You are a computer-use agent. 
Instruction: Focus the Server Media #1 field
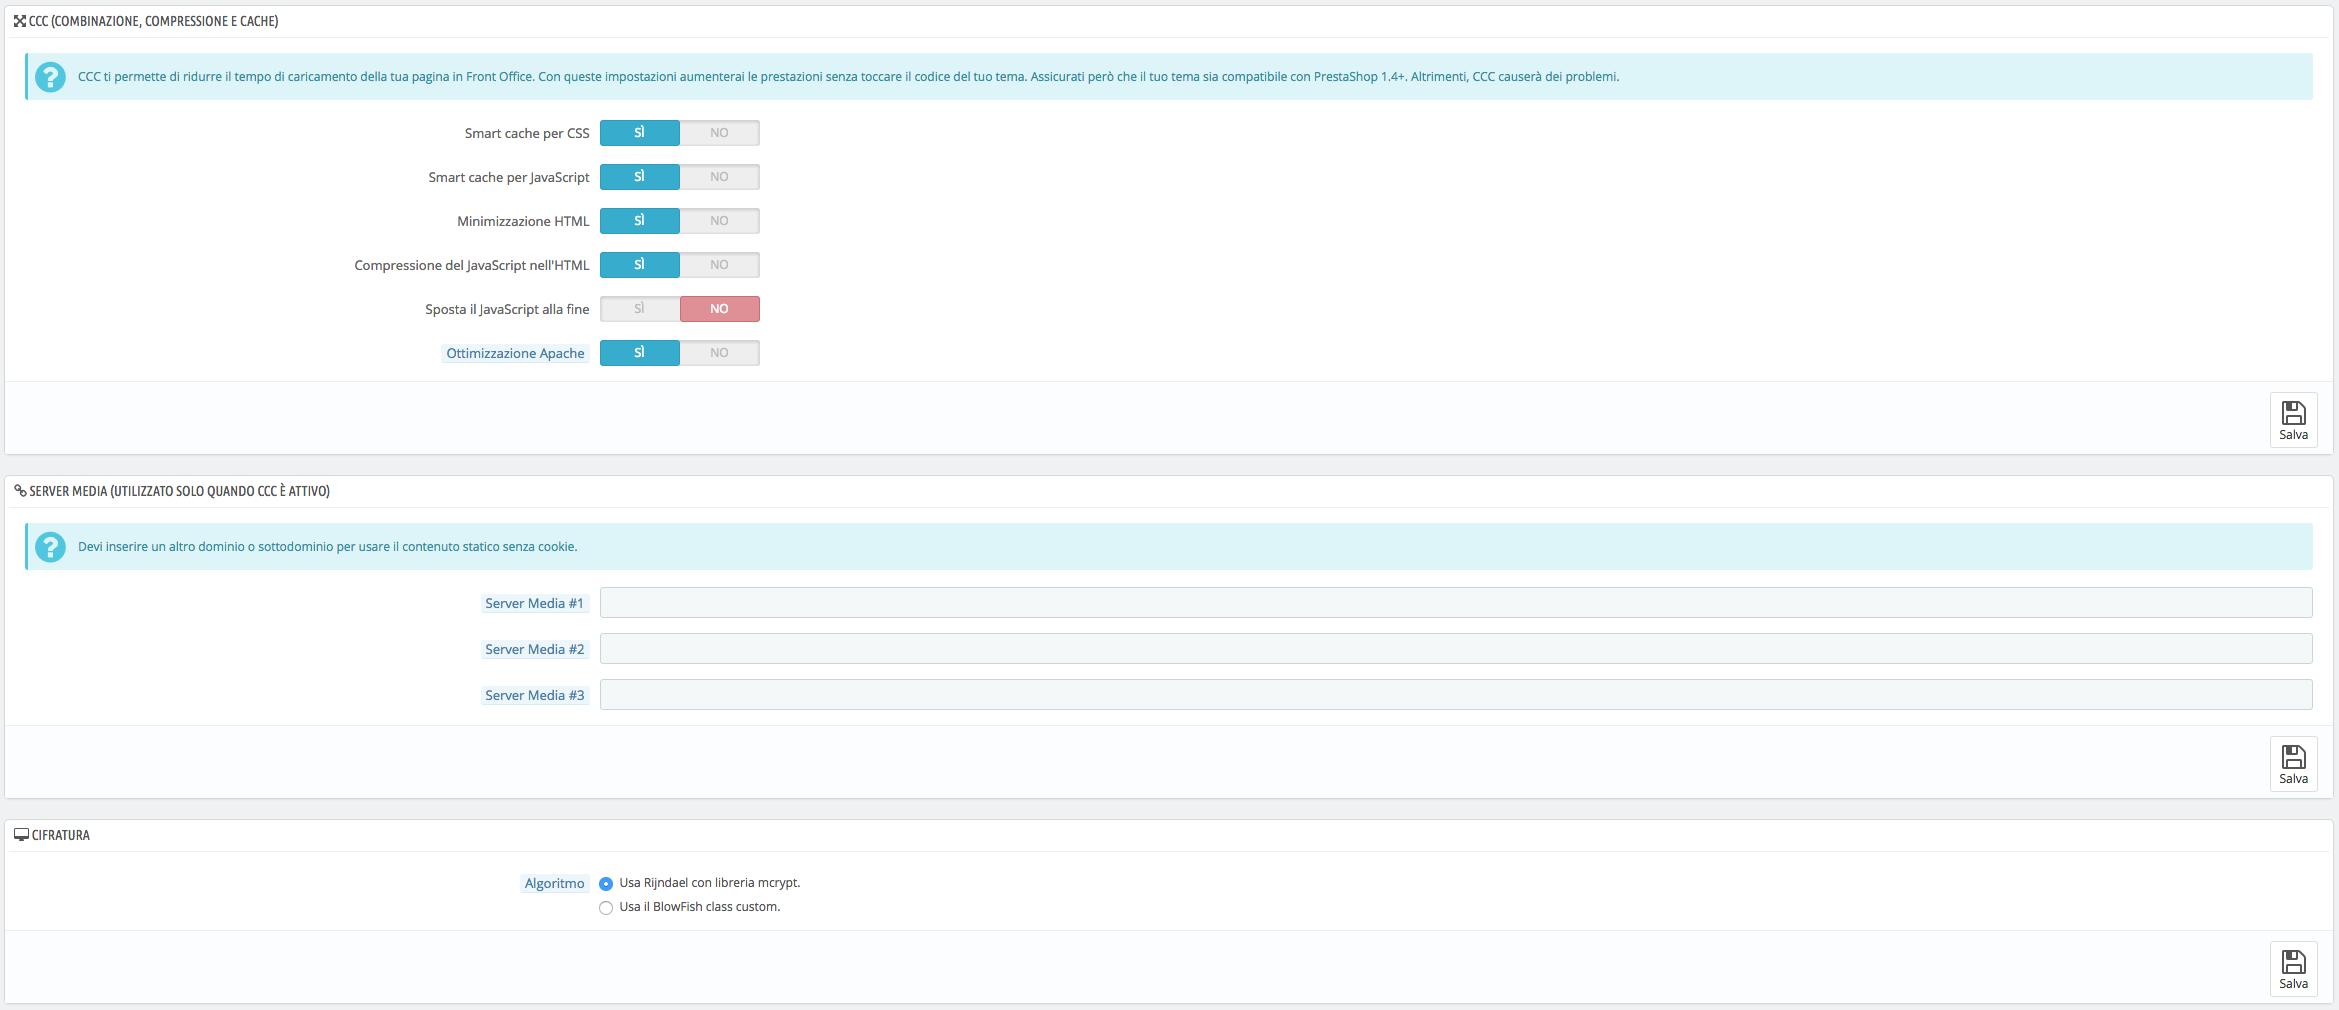[x=1456, y=603]
